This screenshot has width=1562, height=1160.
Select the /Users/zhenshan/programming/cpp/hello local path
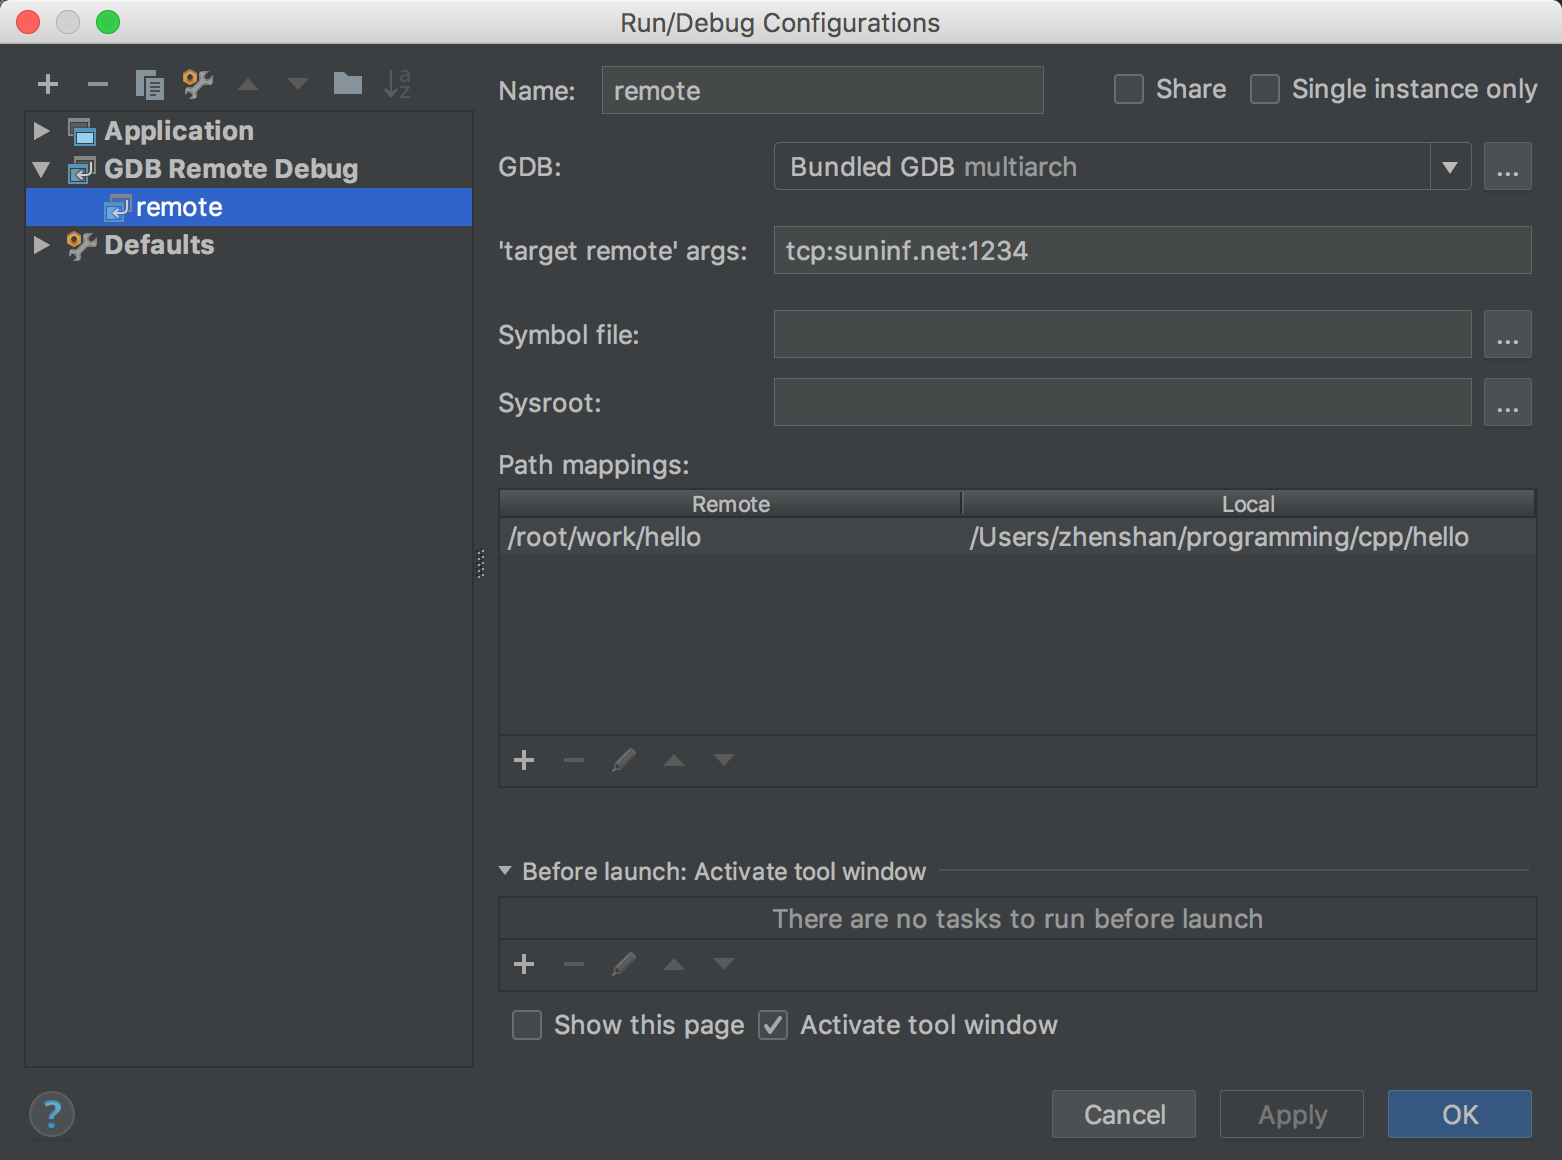(x=1248, y=537)
